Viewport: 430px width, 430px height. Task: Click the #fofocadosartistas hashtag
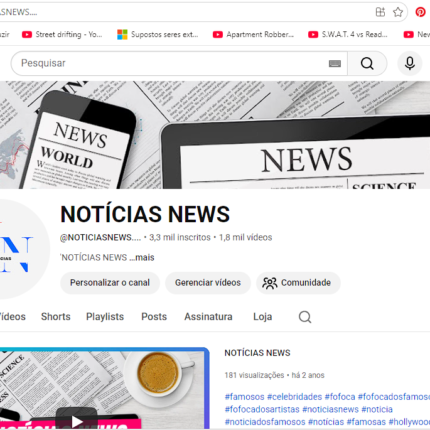click(262, 409)
